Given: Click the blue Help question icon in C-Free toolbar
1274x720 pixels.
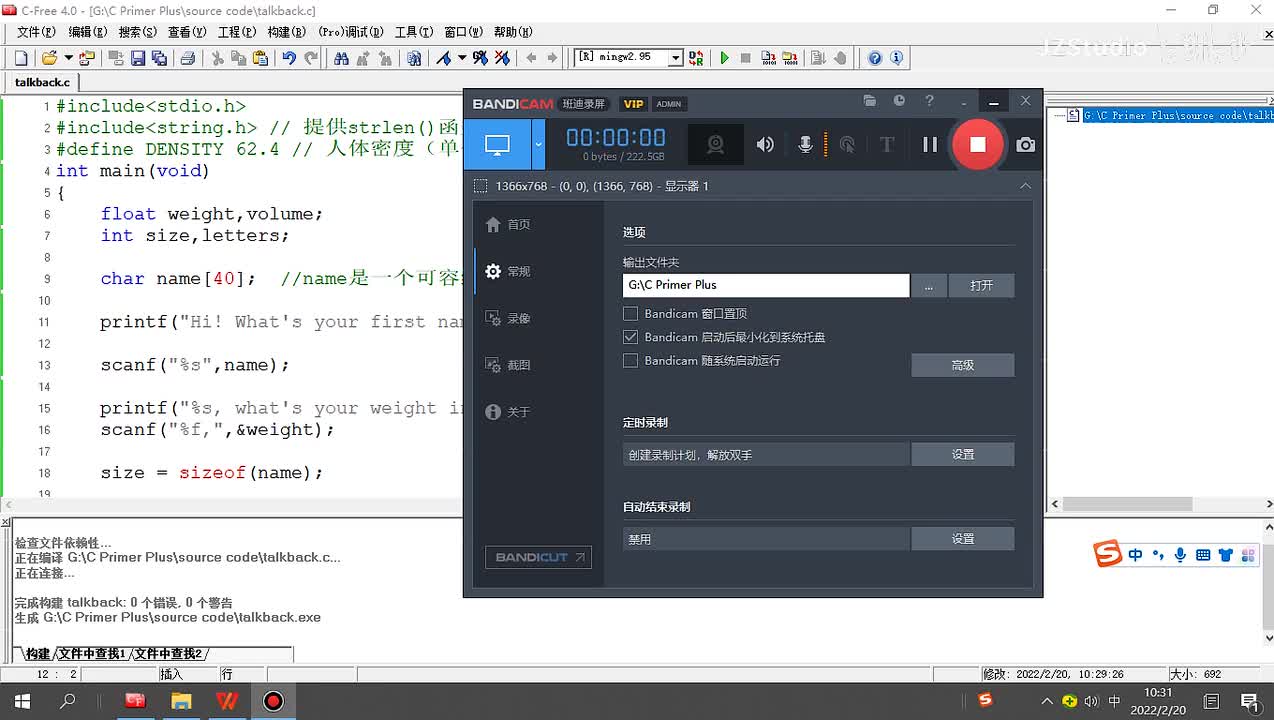Looking at the screenshot, I should tap(875, 58).
